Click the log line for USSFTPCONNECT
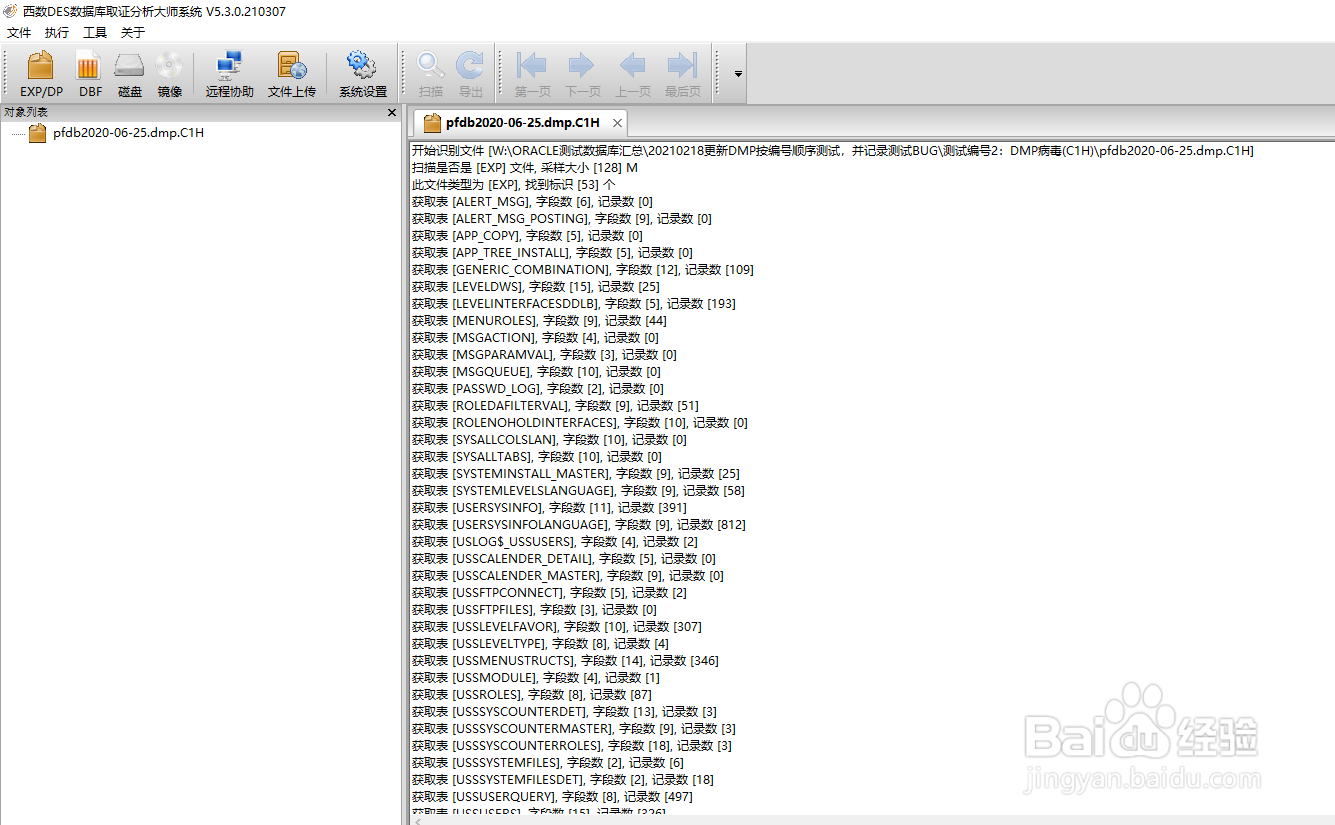The height and width of the screenshot is (825, 1335). click(550, 593)
